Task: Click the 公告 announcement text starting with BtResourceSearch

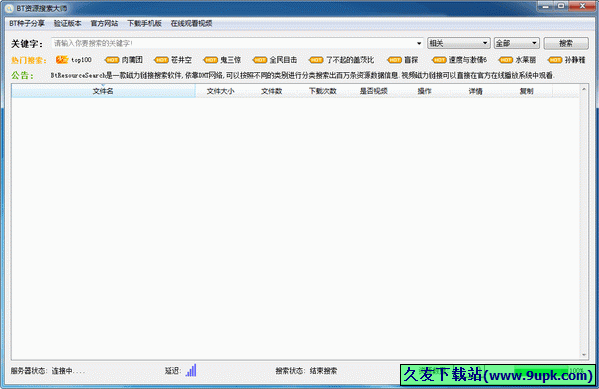Action: click(303, 75)
